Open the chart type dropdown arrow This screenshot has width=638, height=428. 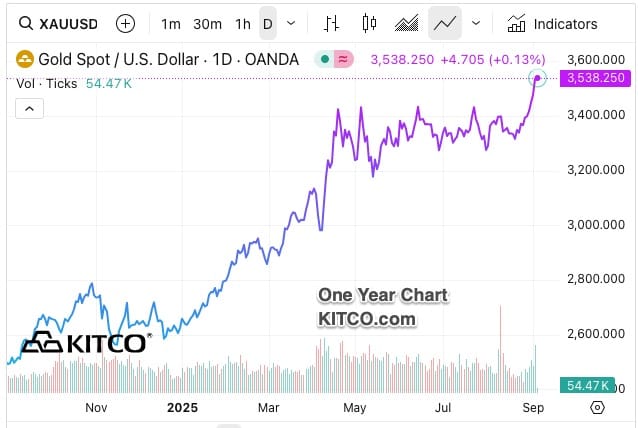click(475, 23)
